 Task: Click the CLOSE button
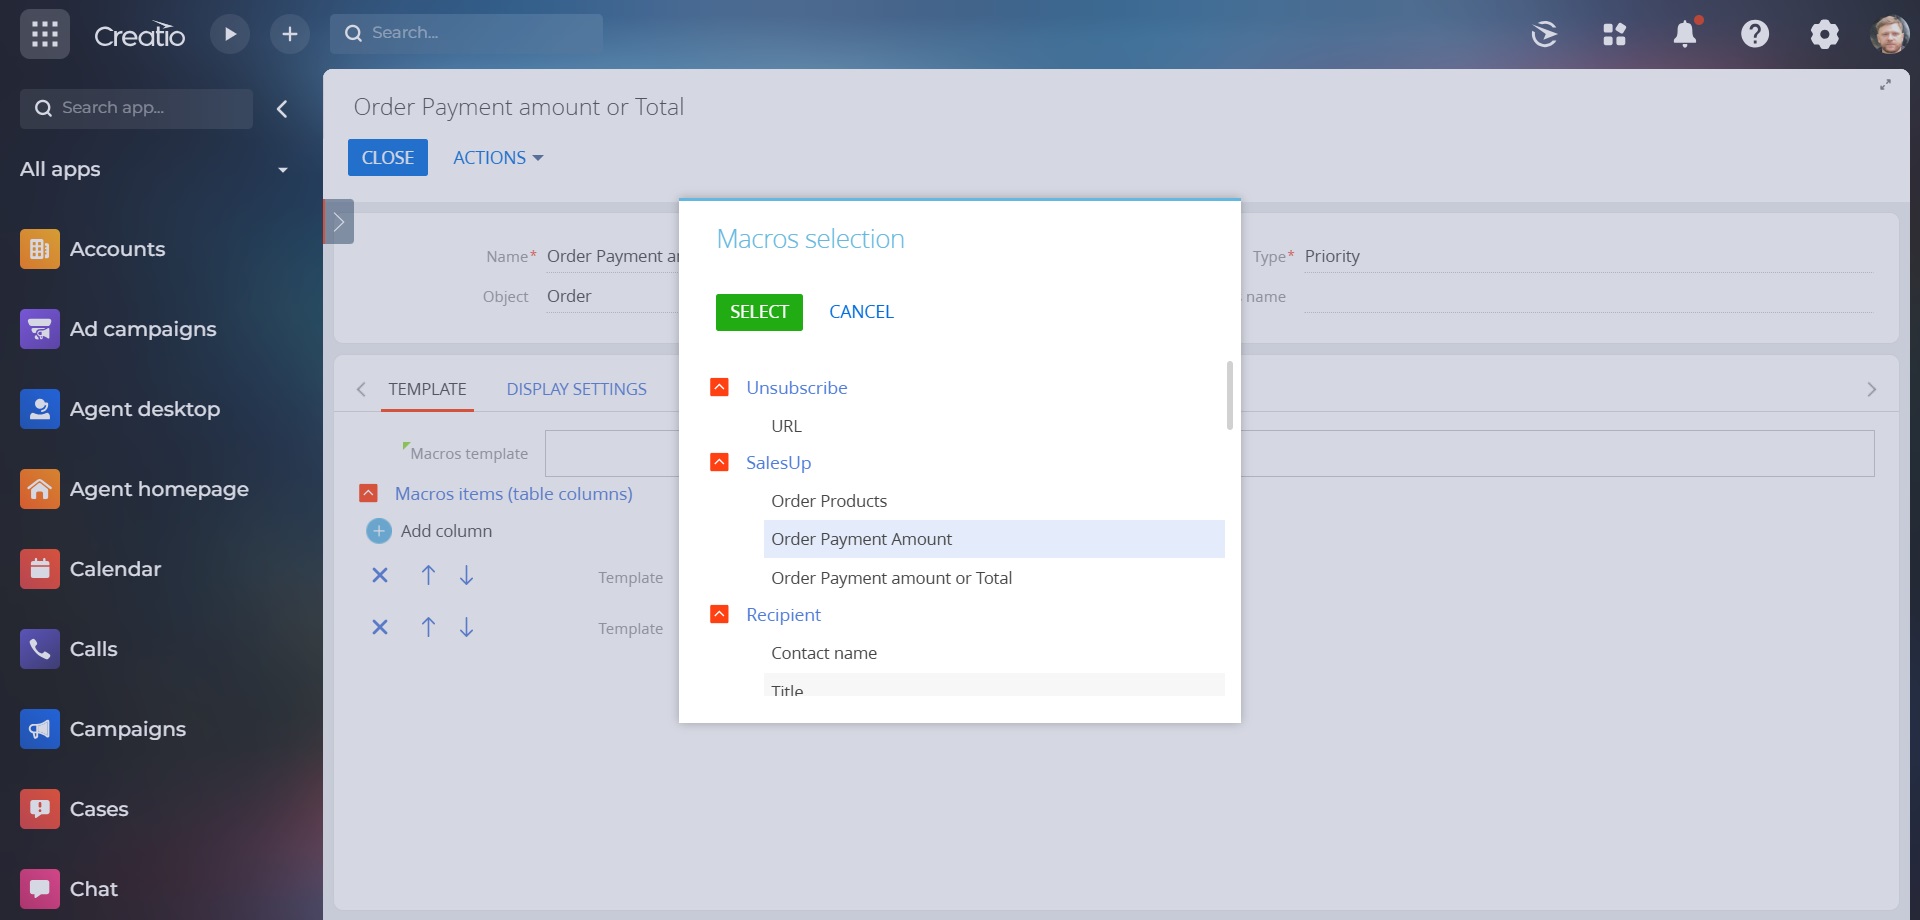pyautogui.click(x=388, y=158)
